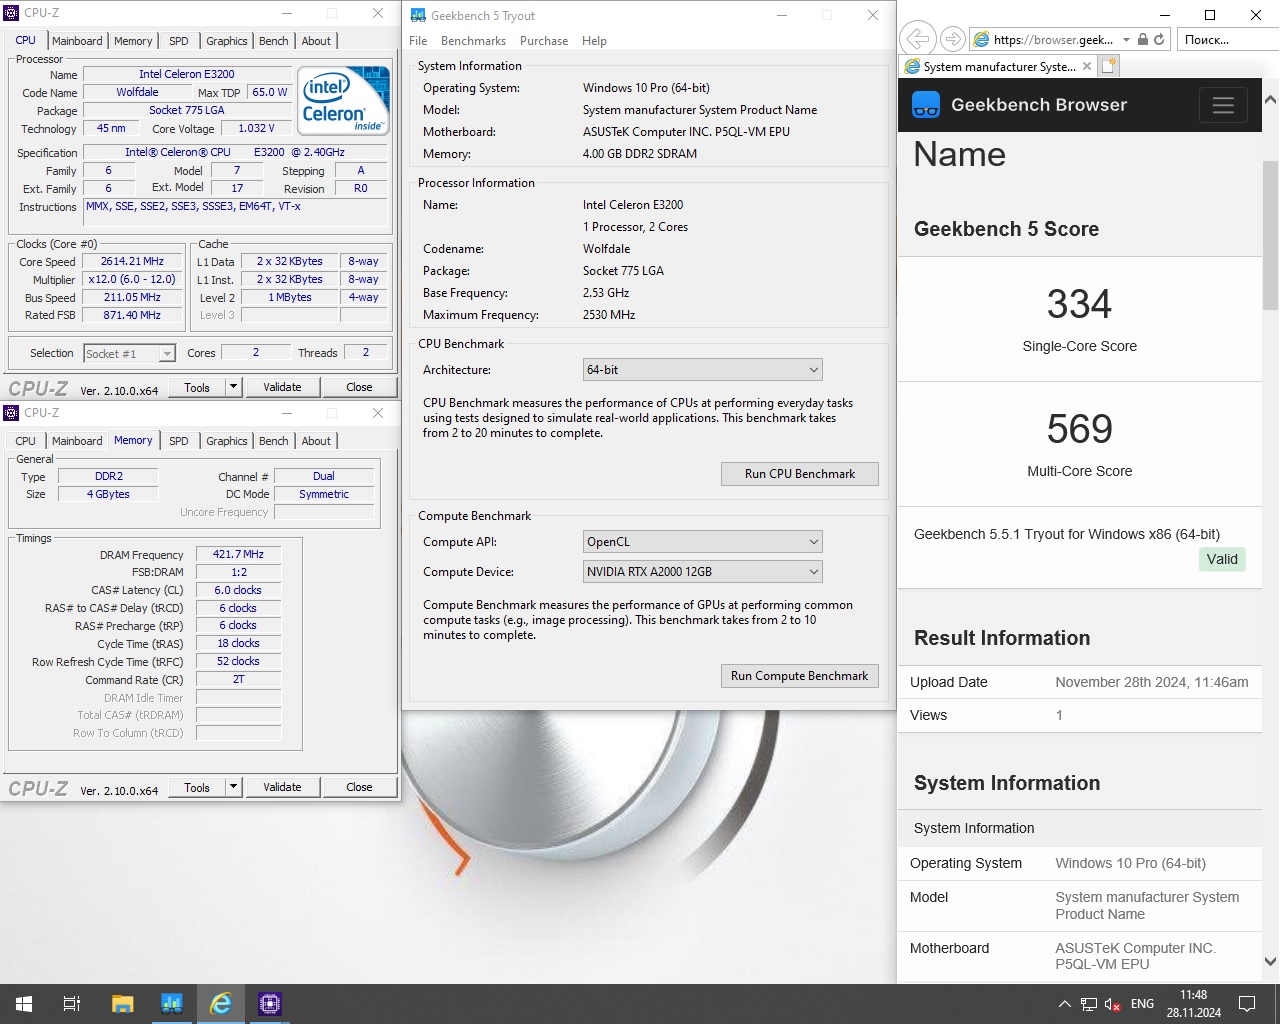Click browser scrollbar up arrow
Screen dimensions: 1280x1024
[1270, 100]
